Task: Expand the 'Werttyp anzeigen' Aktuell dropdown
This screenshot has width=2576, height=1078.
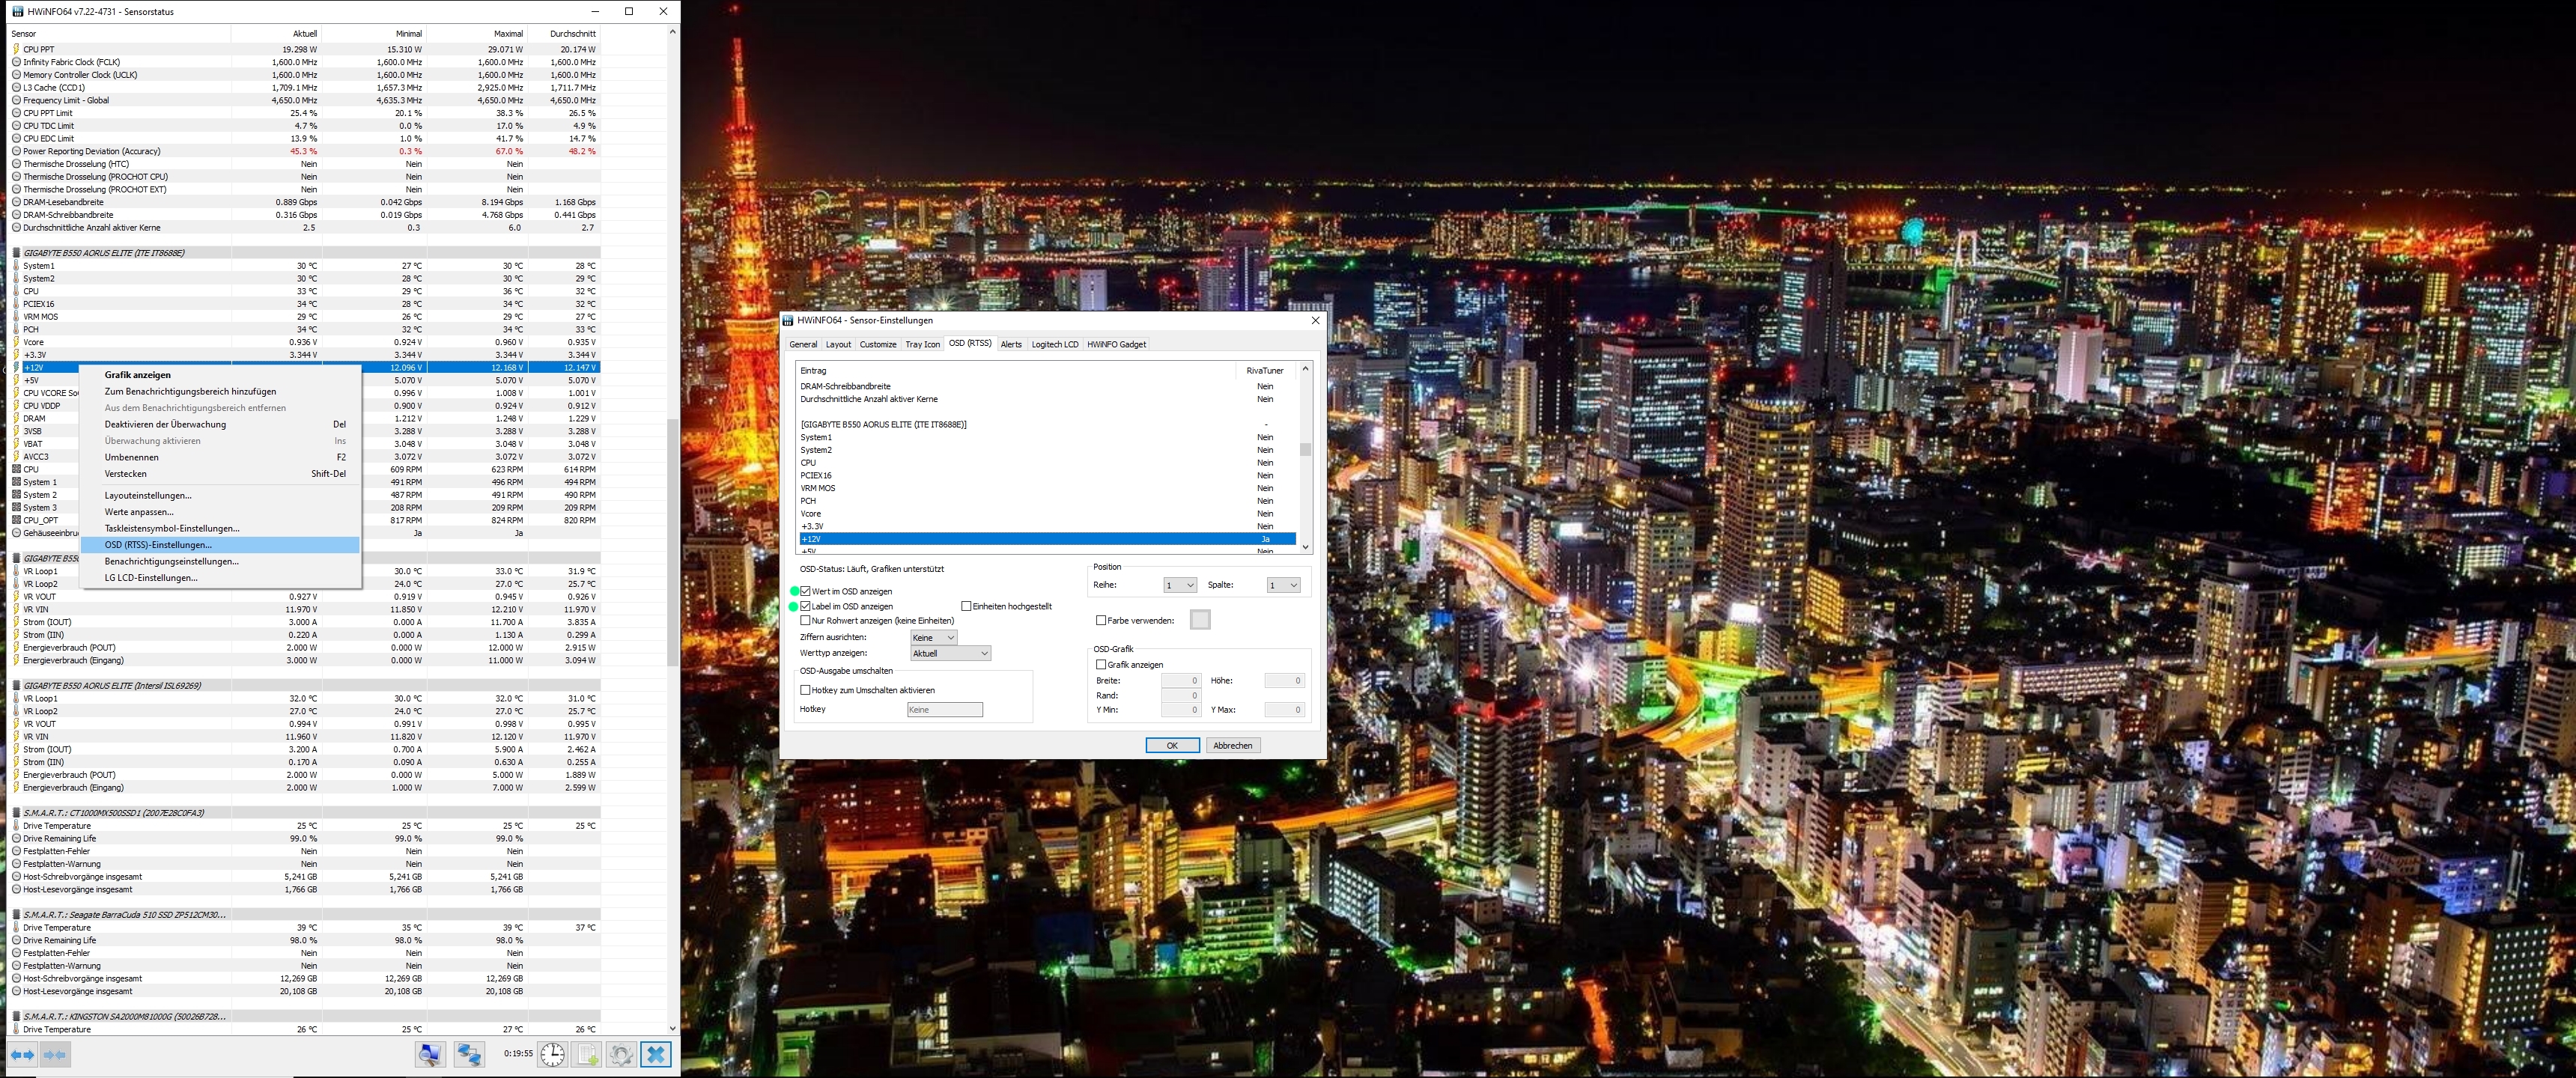Action: 950,653
